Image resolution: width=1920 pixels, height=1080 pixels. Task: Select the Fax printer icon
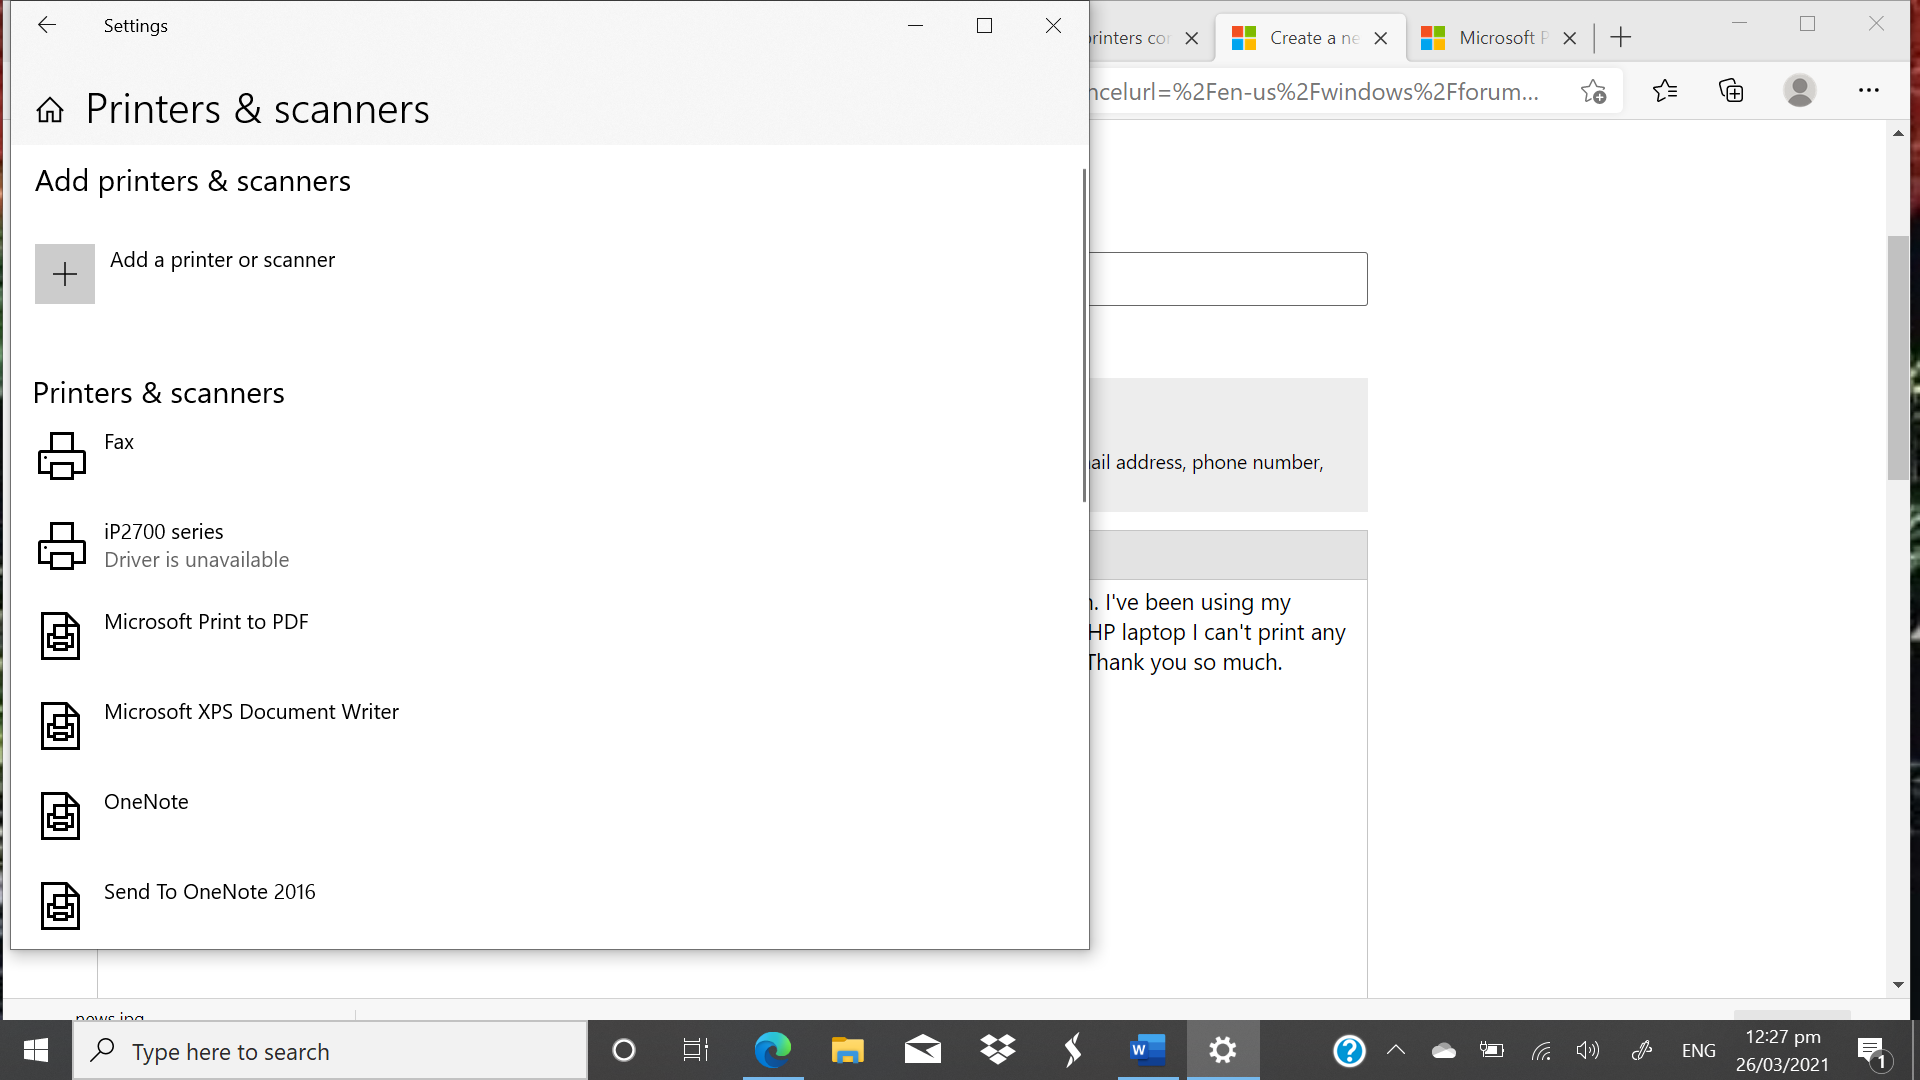pyautogui.click(x=62, y=456)
